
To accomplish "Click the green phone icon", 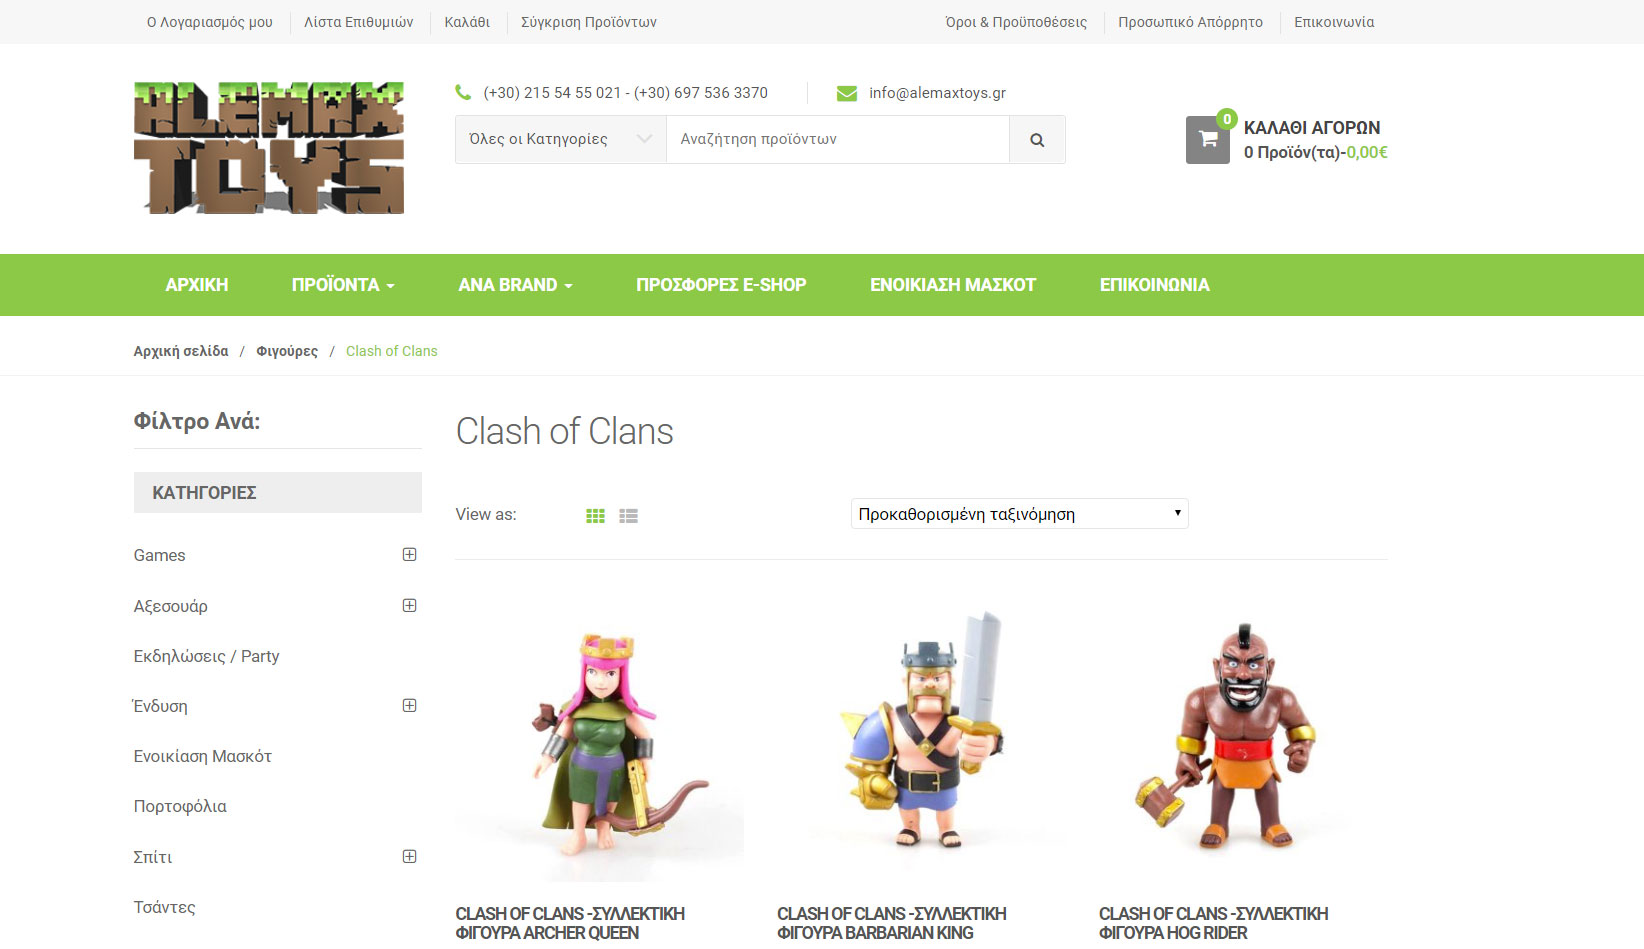I will [463, 92].
